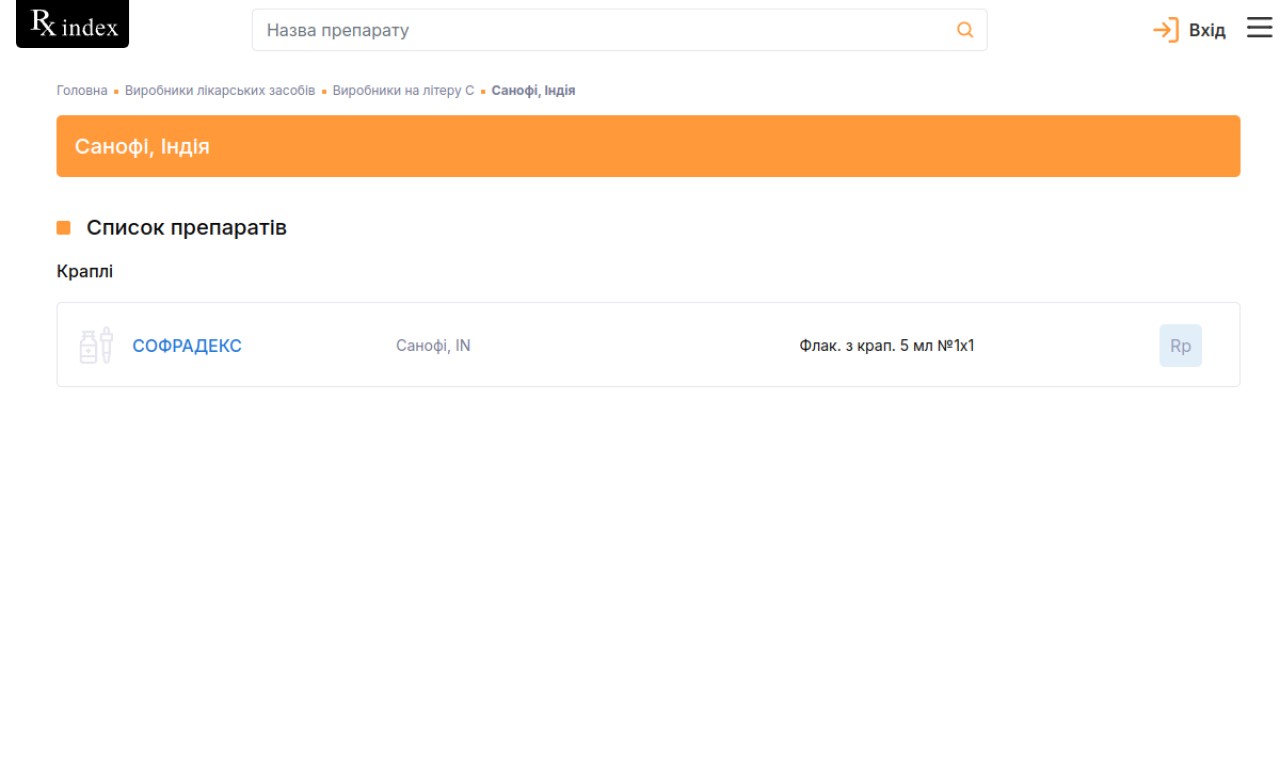Click breadcrumb separator dot after Головна
The image size is (1280, 768).
(x=116, y=91)
